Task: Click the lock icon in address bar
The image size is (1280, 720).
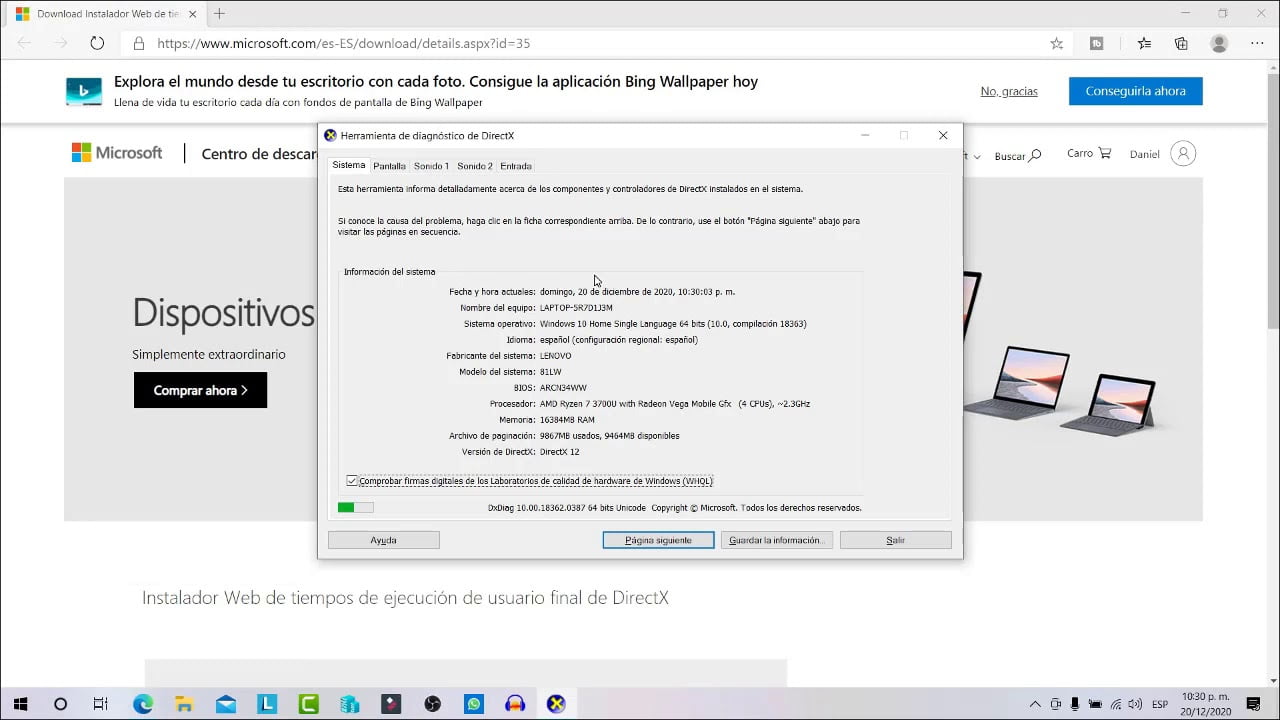Action: pos(139,44)
